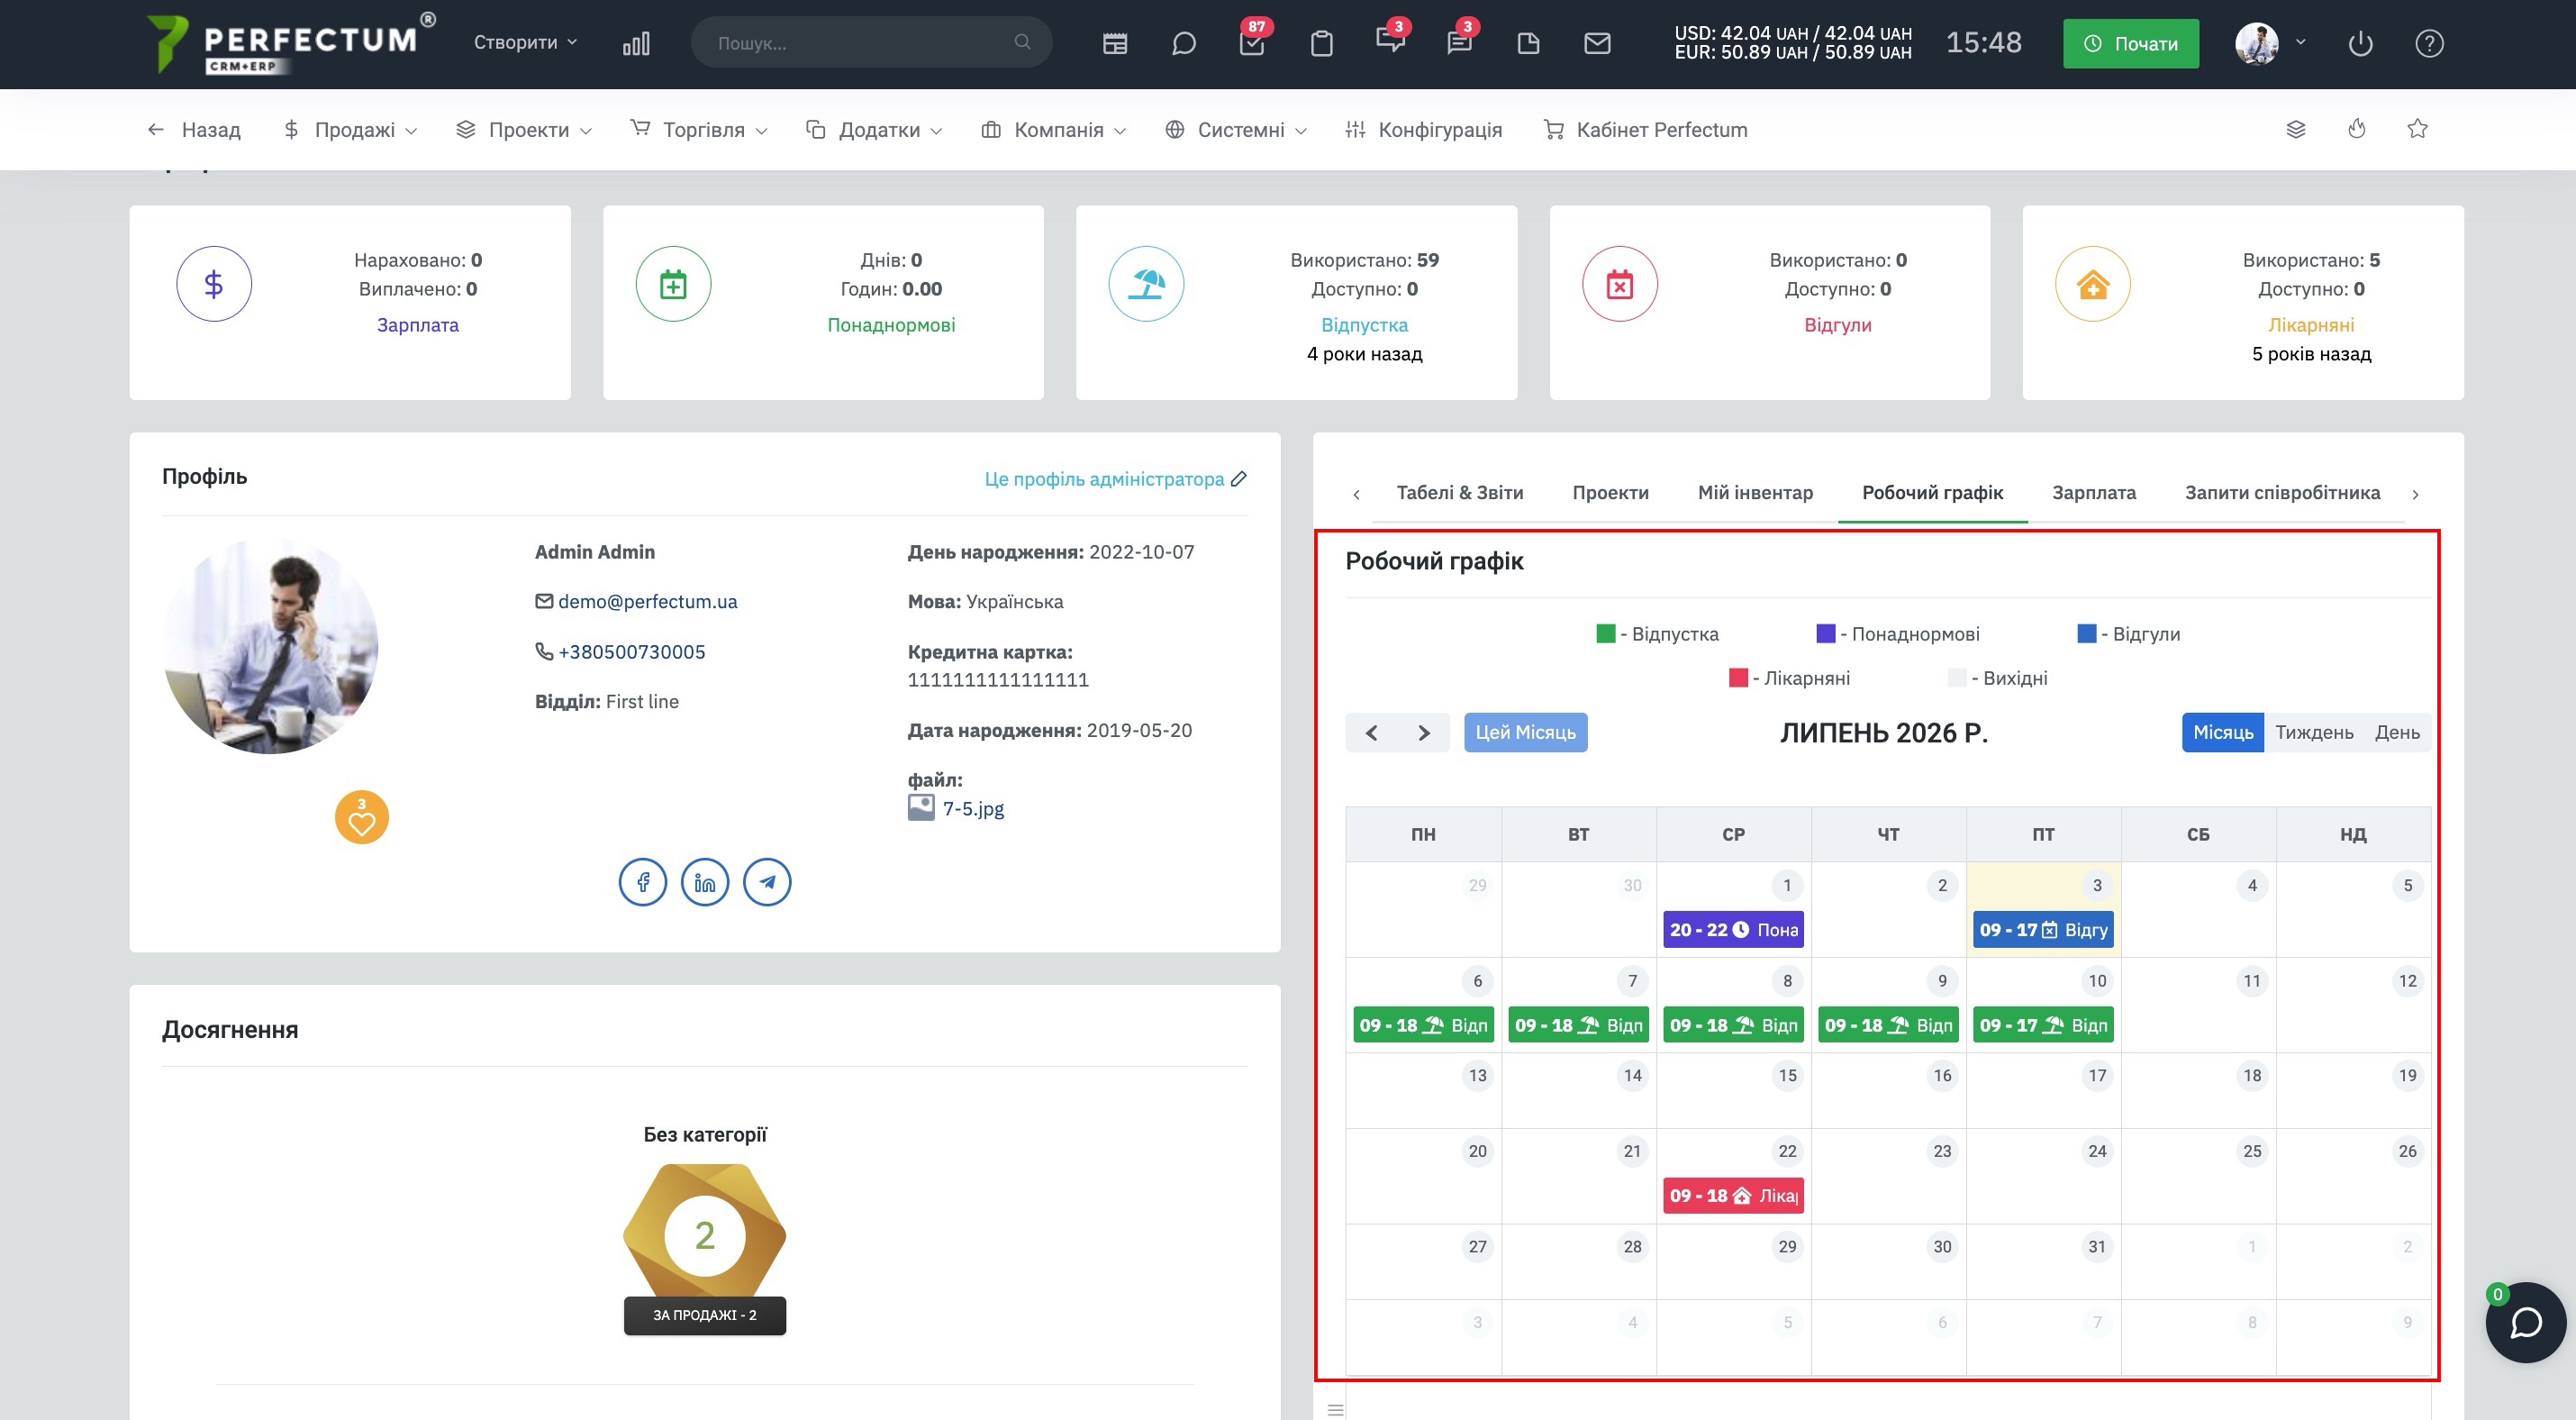Expand the Створити dropdown
Image resolution: width=2576 pixels, height=1420 pixels.
[525, 42]
